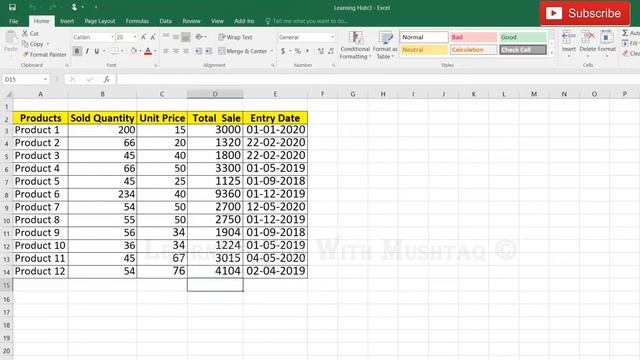Decrease cell indent
Image resolution: width=640 pixels, height=360 pixels.
[198, 51]
